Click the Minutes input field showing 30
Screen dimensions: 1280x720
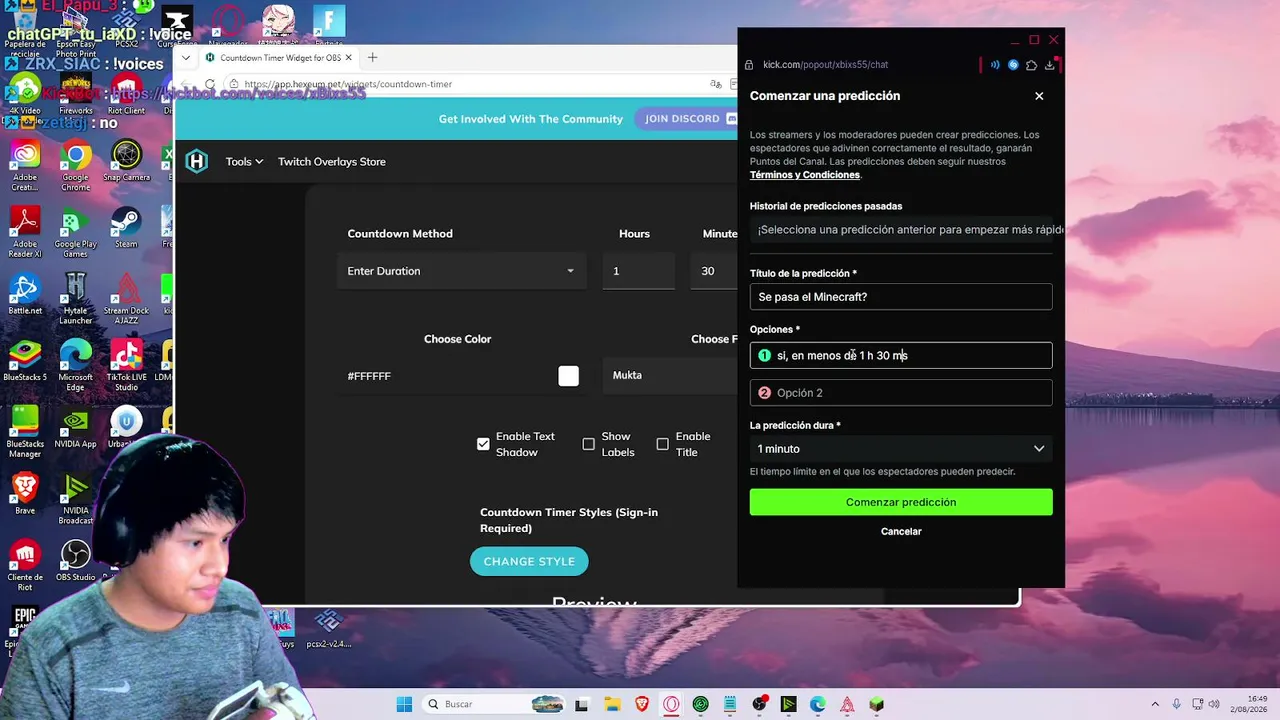coord(714,271)
